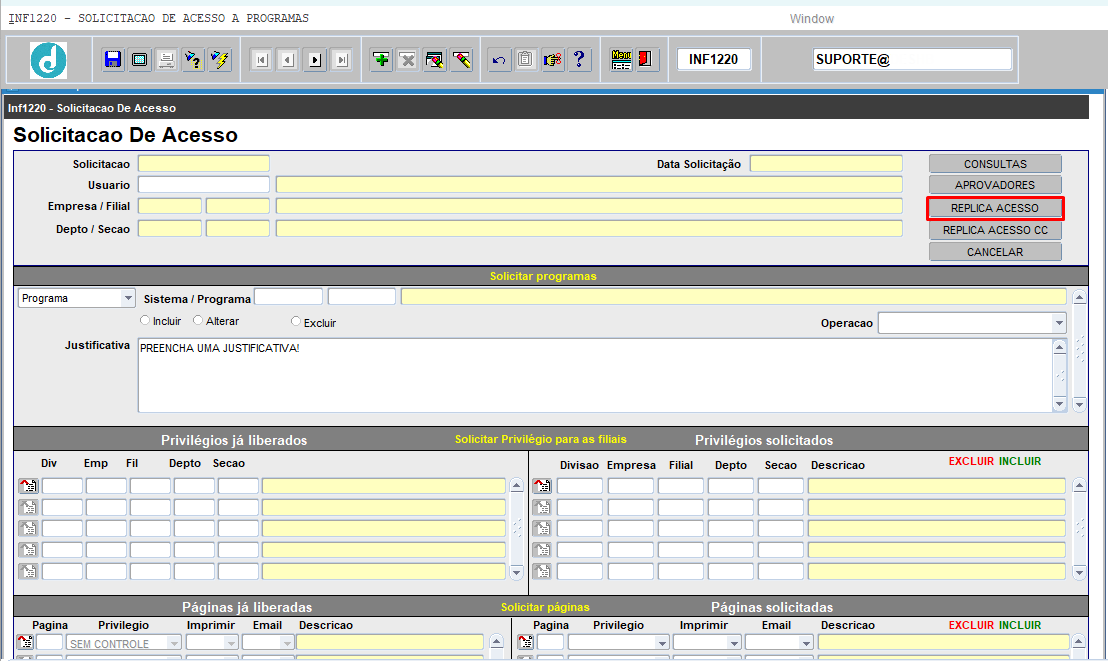
Task: Click the REPLICA ACESSO CC button
Action: point(995,230)
